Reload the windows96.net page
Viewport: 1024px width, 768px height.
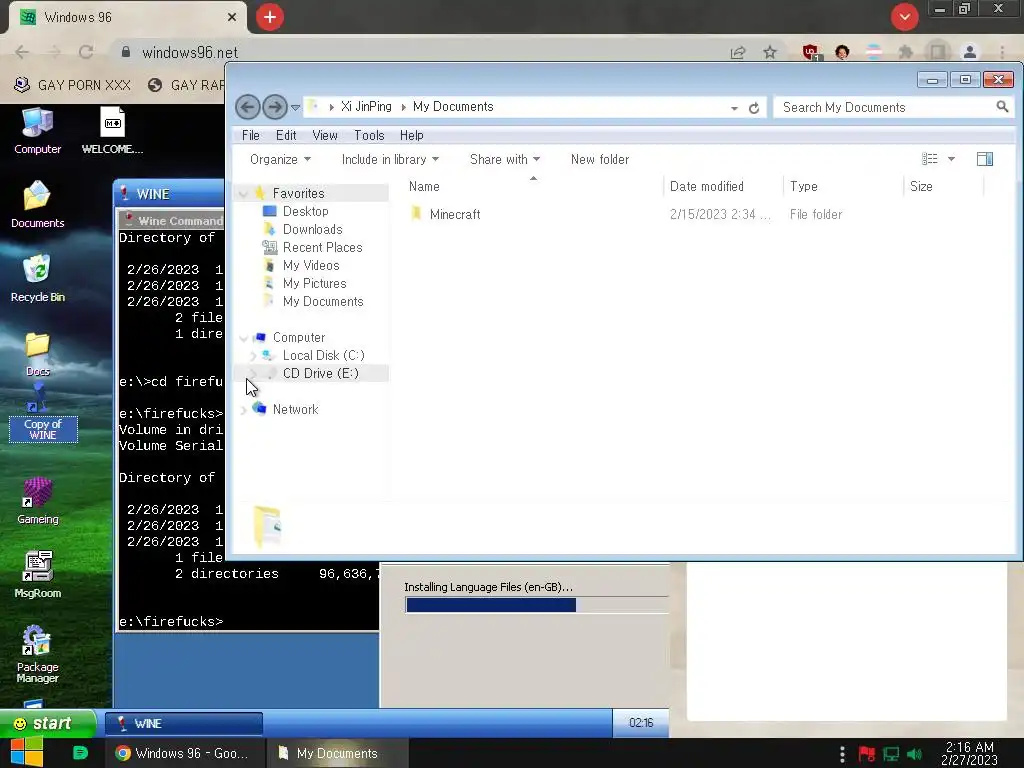tap(86, 52)
